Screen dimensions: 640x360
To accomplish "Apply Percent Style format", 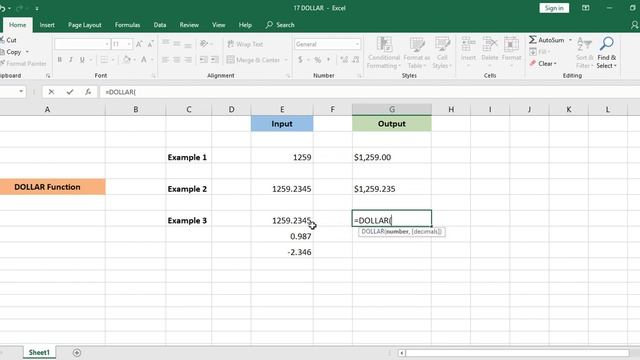I will (x=318, y=60).
